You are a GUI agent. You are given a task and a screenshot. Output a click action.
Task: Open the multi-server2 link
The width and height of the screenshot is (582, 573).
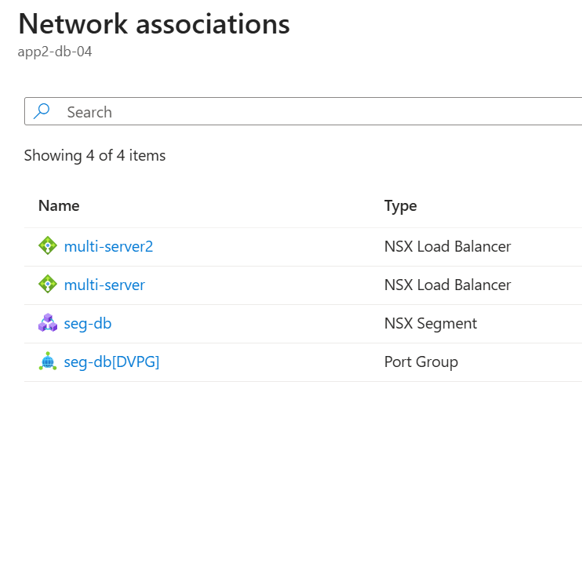[x=108, y=247]
